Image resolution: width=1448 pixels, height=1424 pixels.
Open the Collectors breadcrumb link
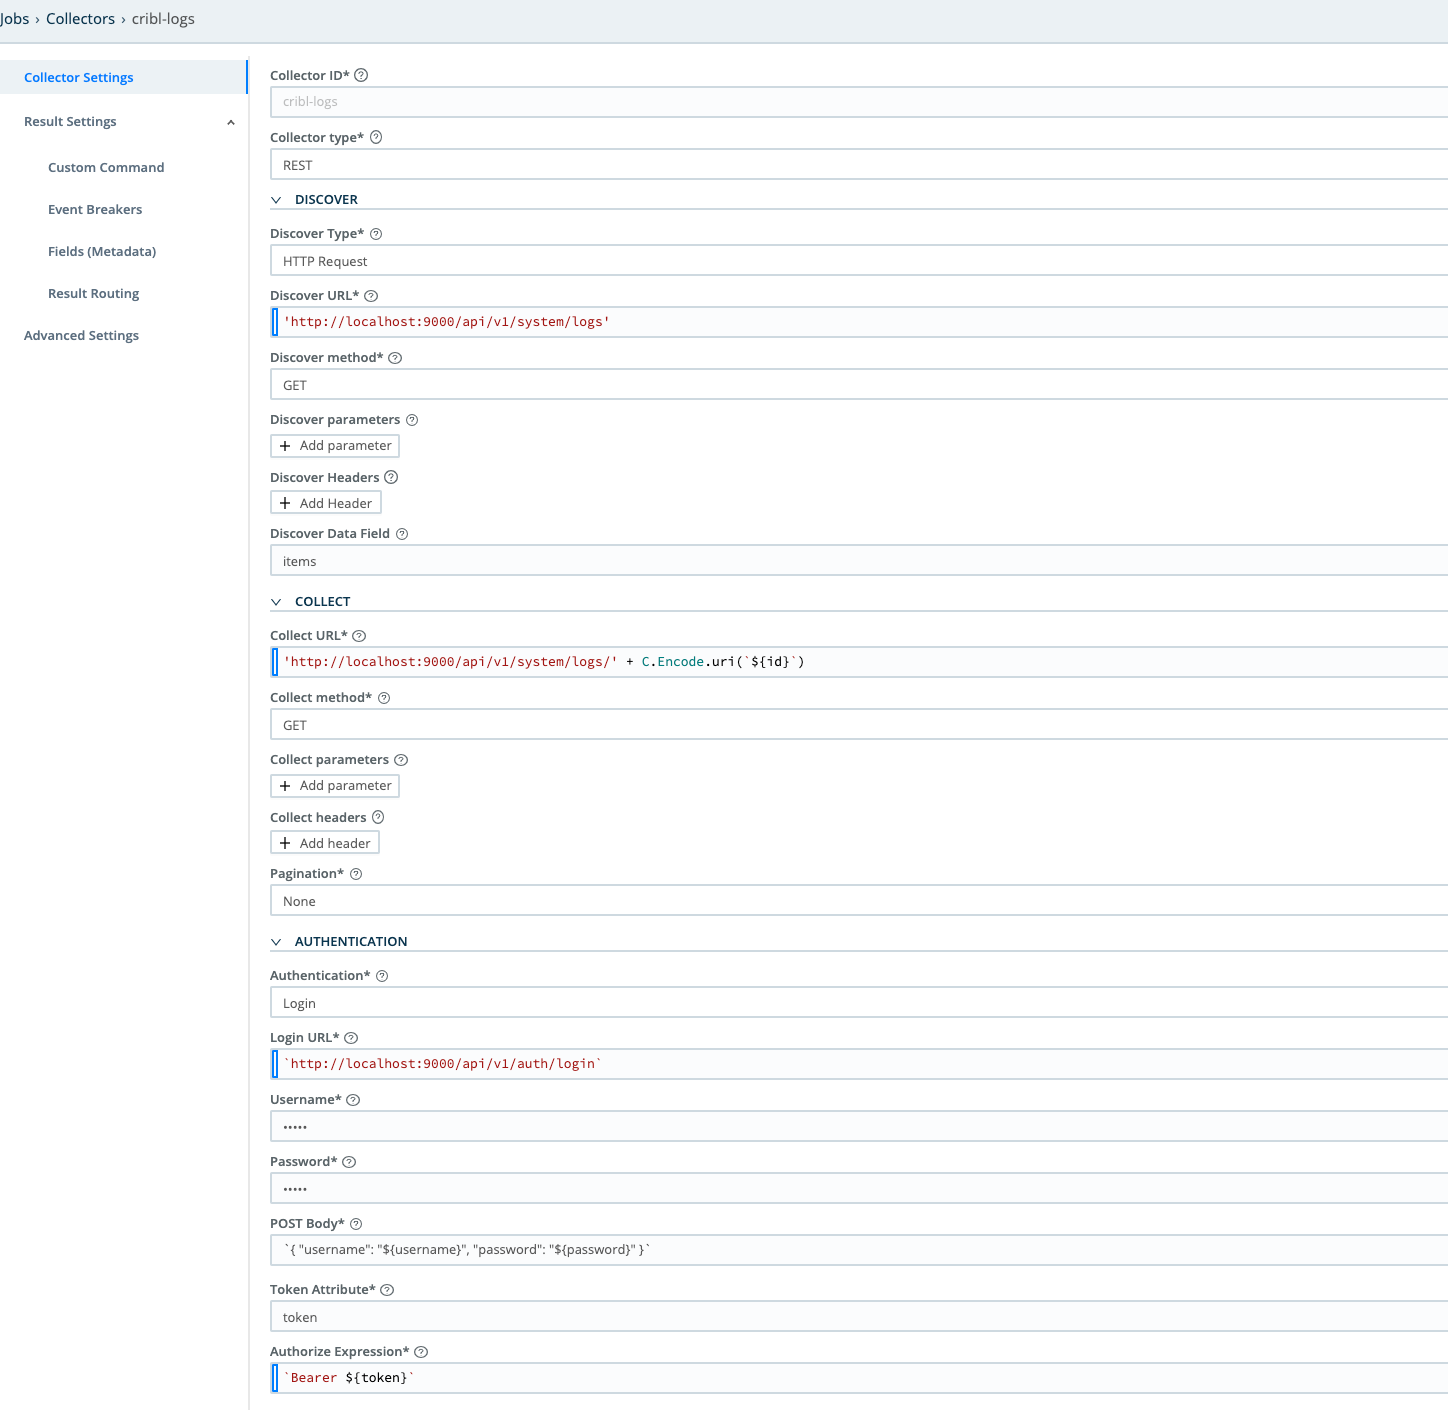pyautogui.click(x=80, y=18)
